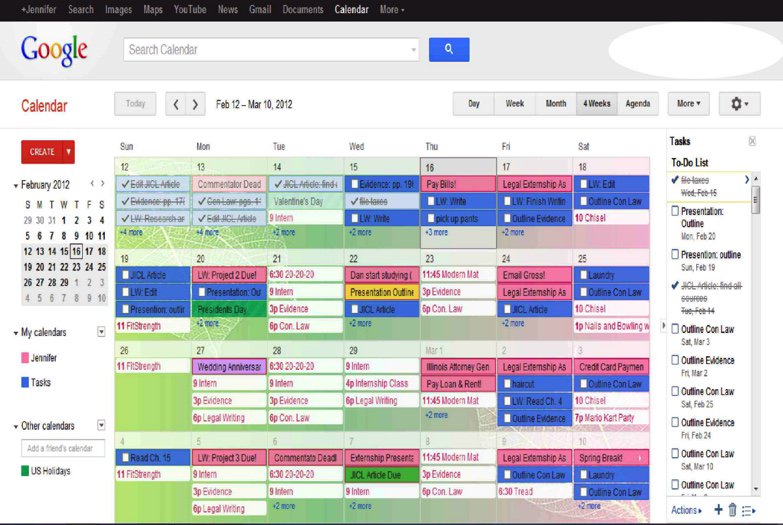Click the red Create button
This screenshot has width=783, height=525.
coord(42,152)
